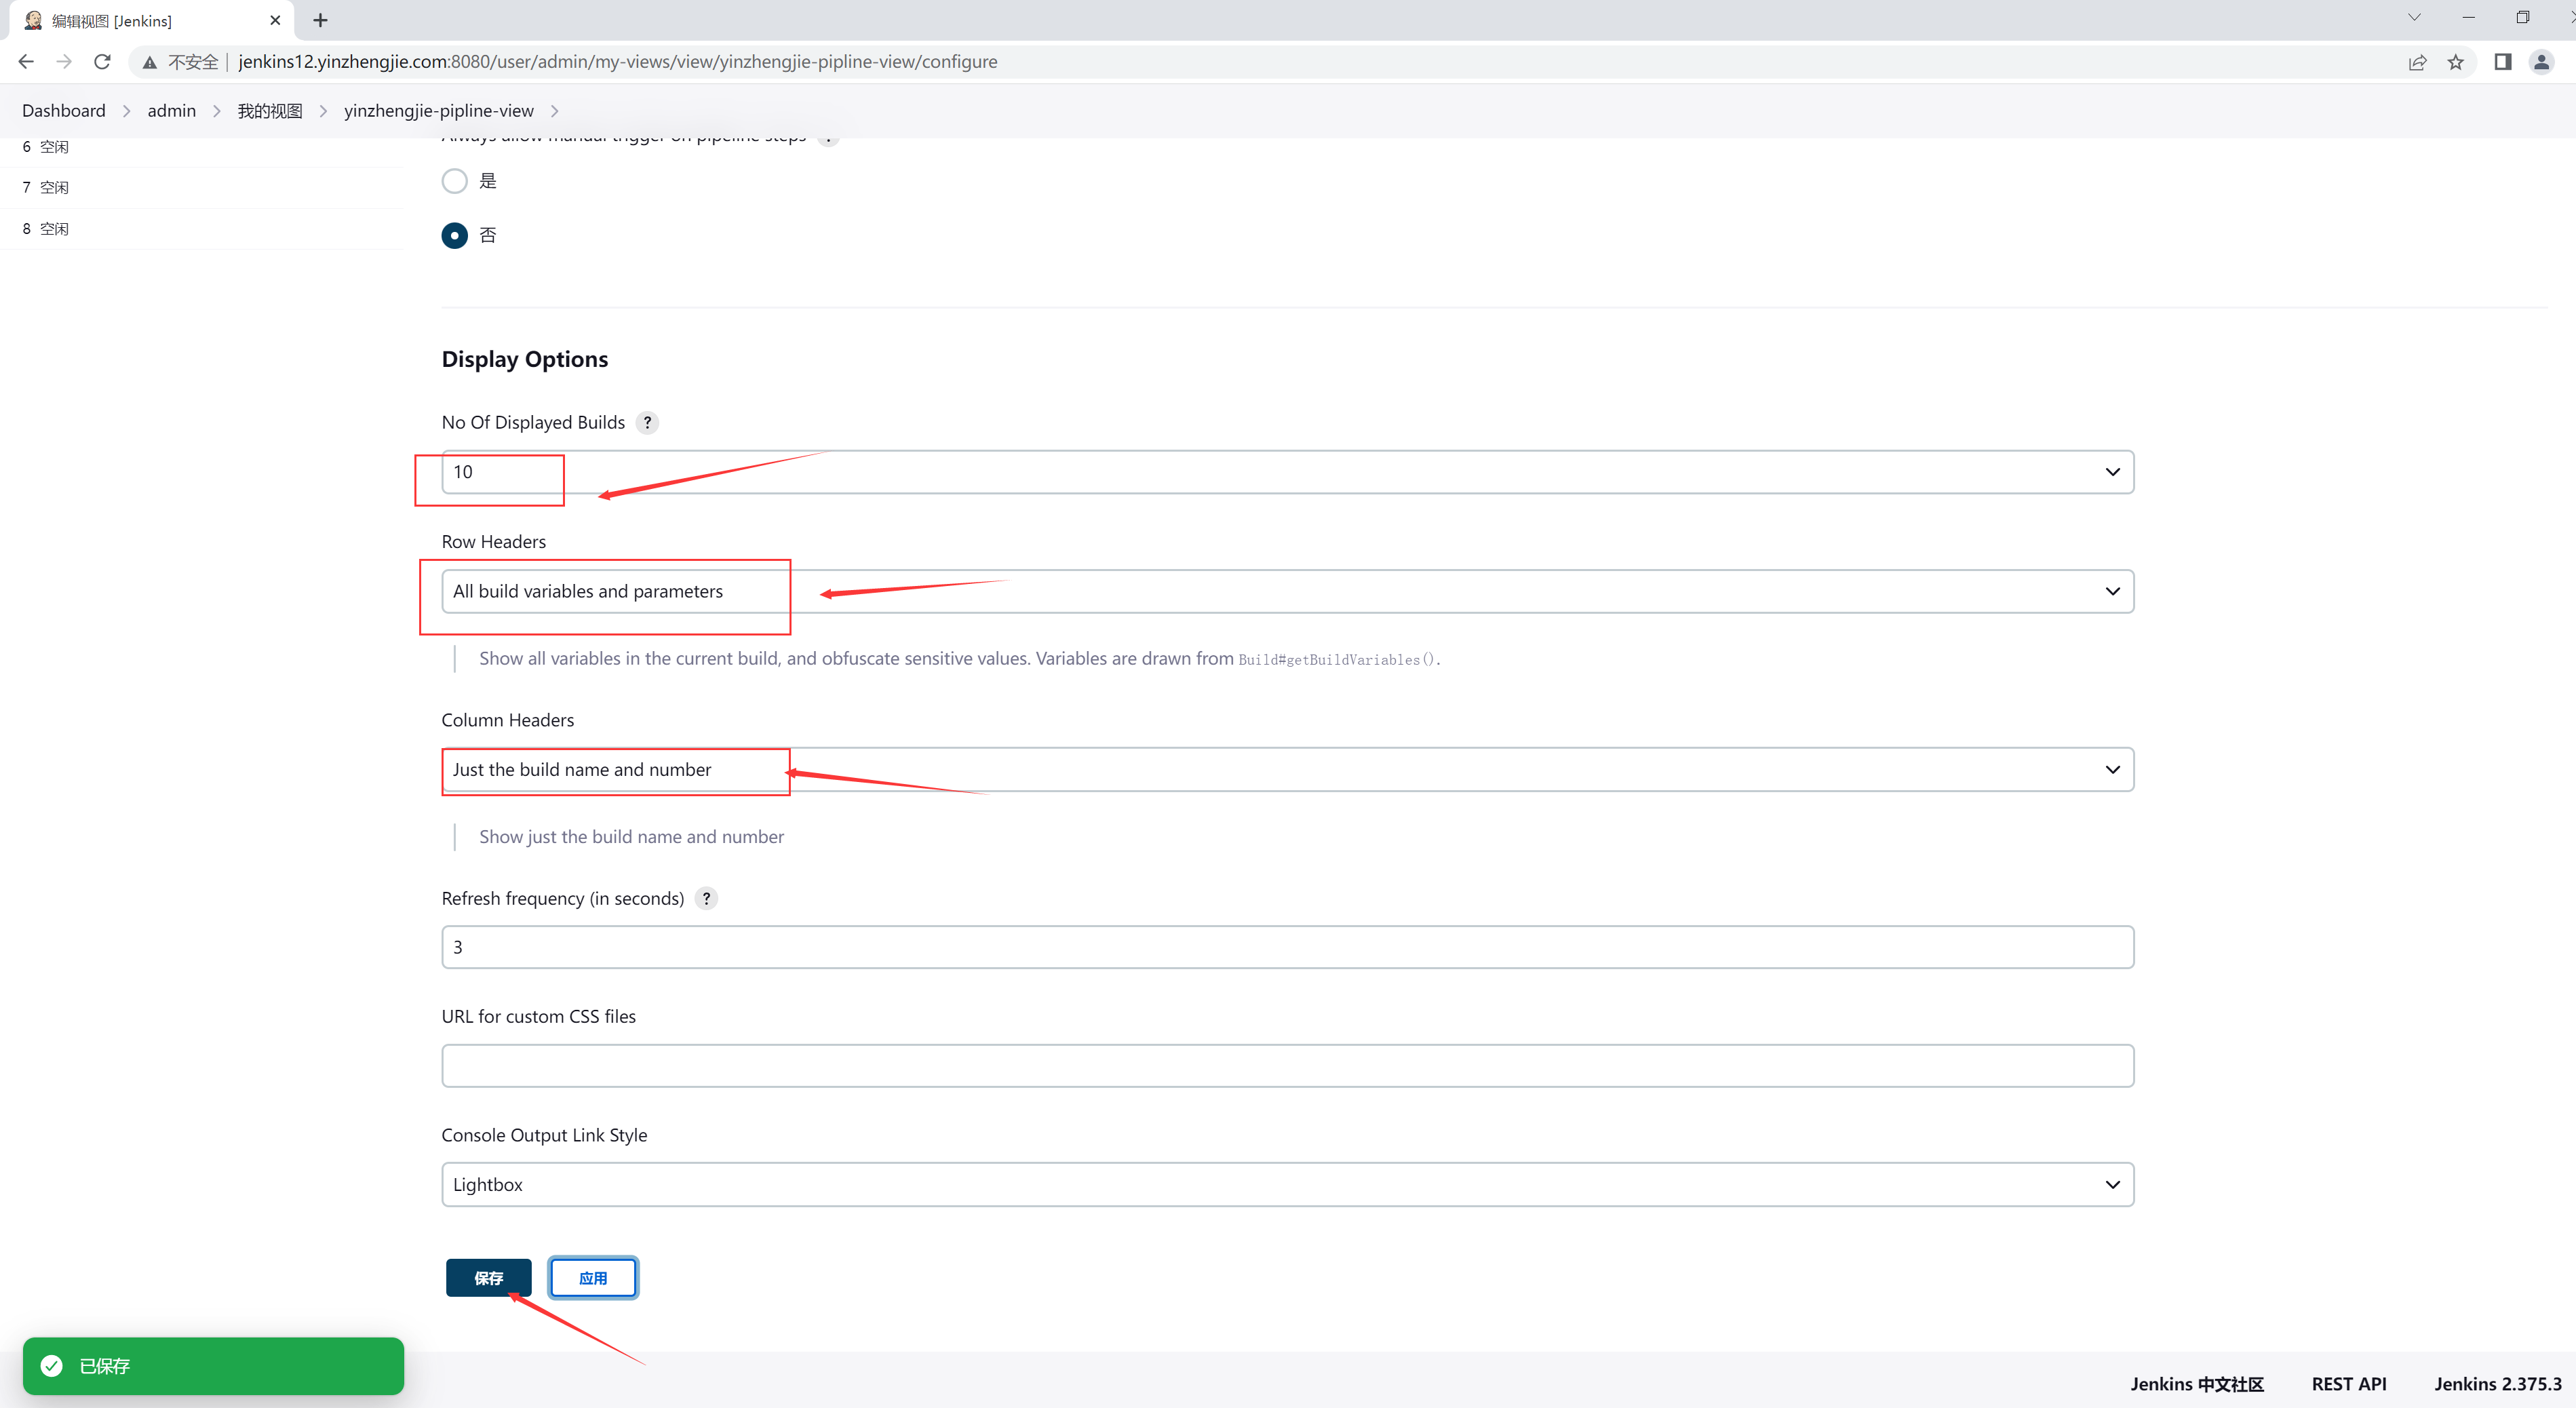Select the 否 radio button
2576x1408 pixels.
[455, 235]
